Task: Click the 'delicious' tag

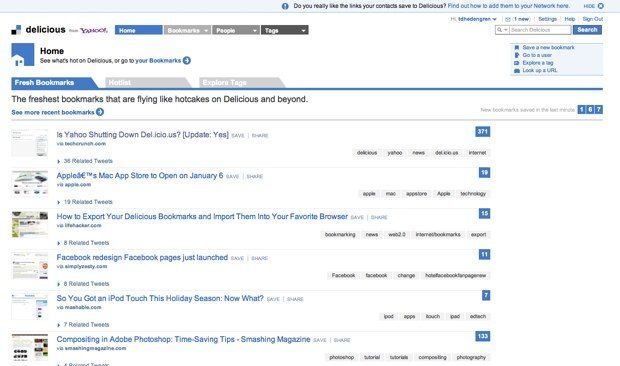Action: [x=367, y=153]
